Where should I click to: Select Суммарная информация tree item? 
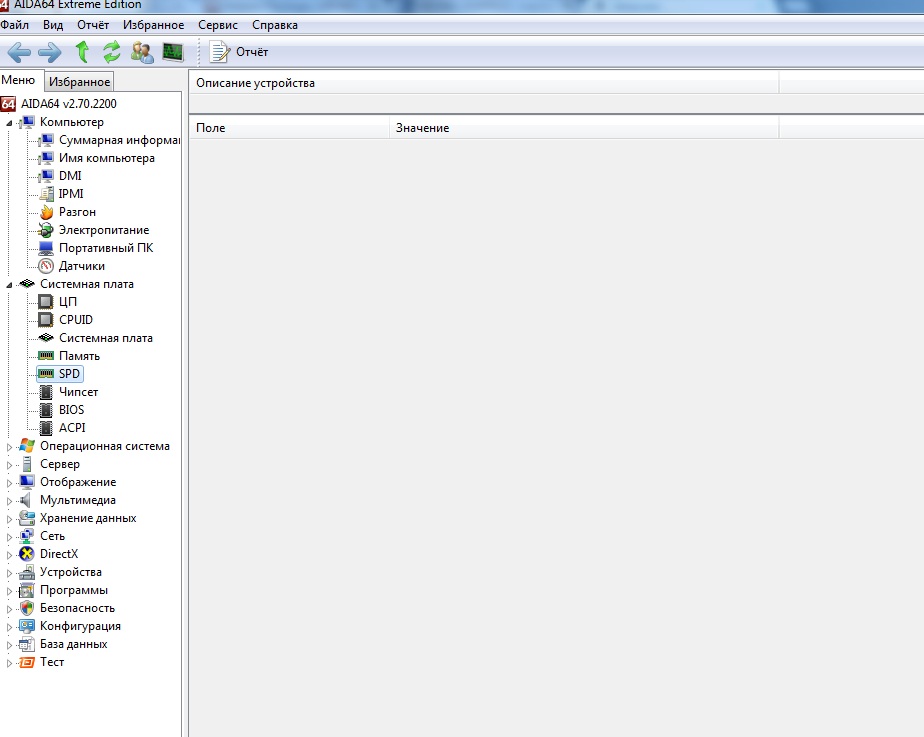point(120,140)
